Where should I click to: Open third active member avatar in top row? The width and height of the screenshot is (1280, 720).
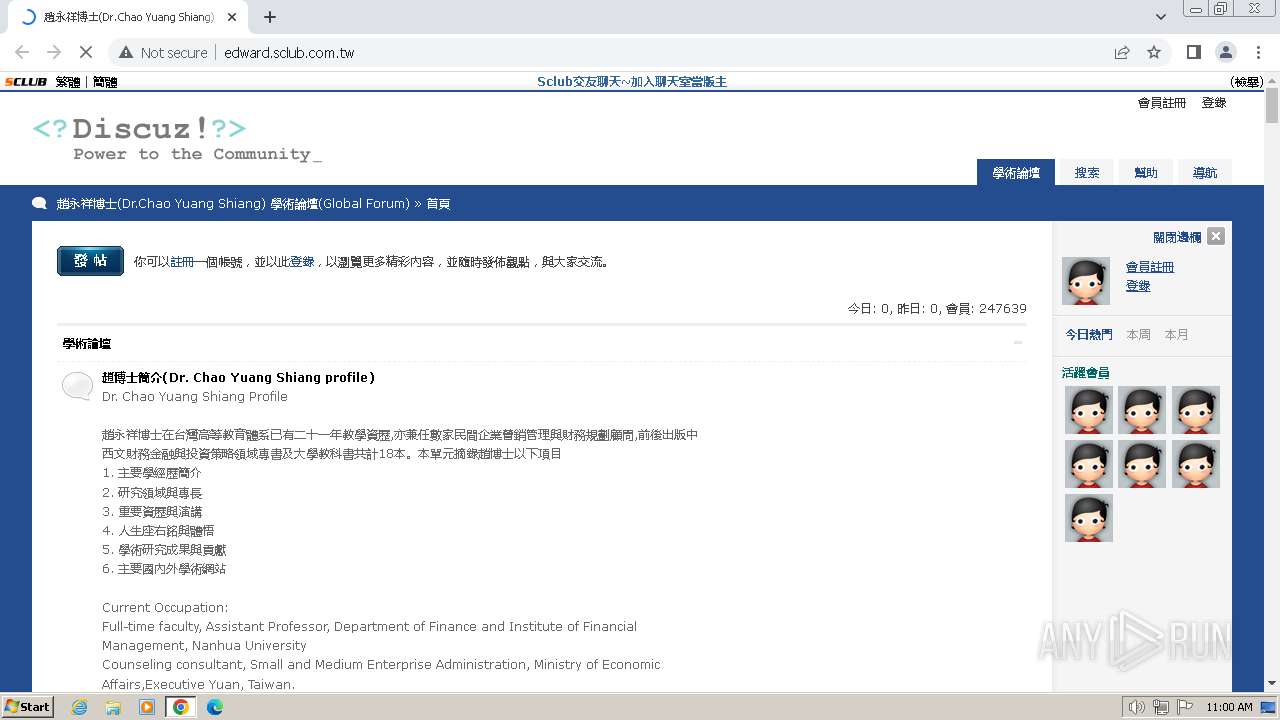(1196, 410)
